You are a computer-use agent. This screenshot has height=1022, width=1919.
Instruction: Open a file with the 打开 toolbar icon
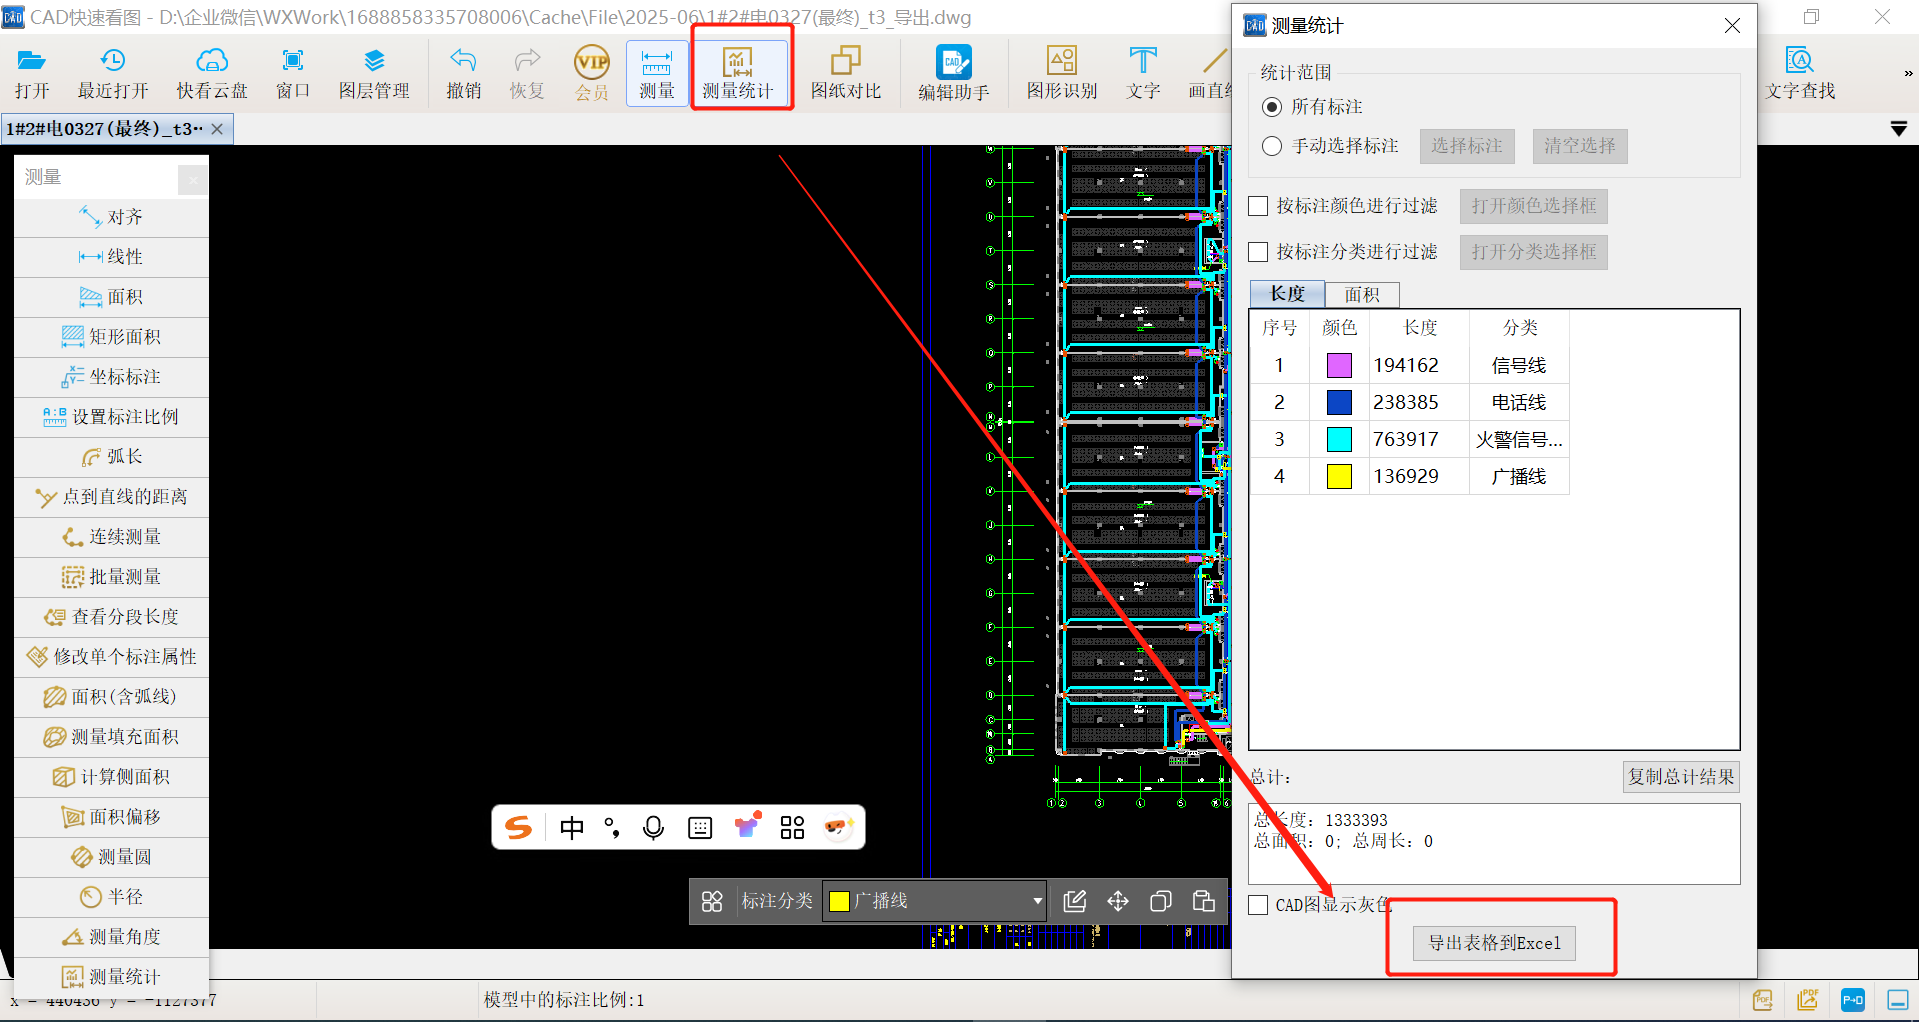pyautogui.click(x=32, y=74)
